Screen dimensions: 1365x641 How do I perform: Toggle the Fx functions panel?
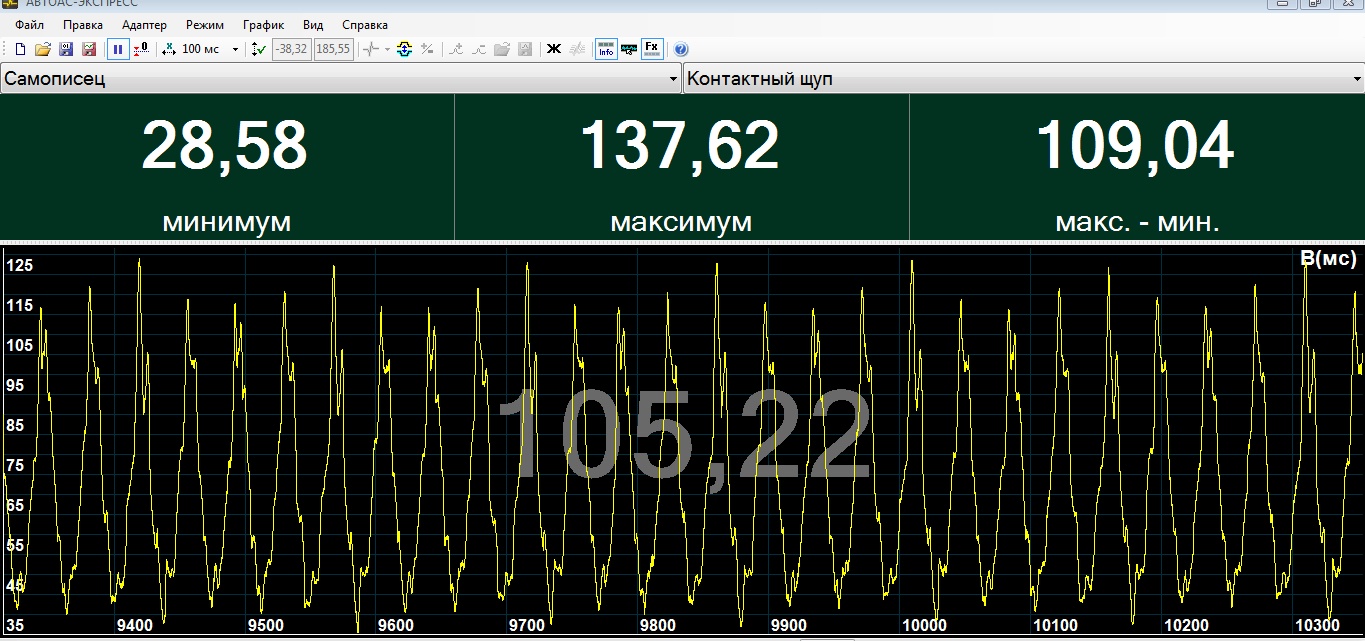click(652, 49)
